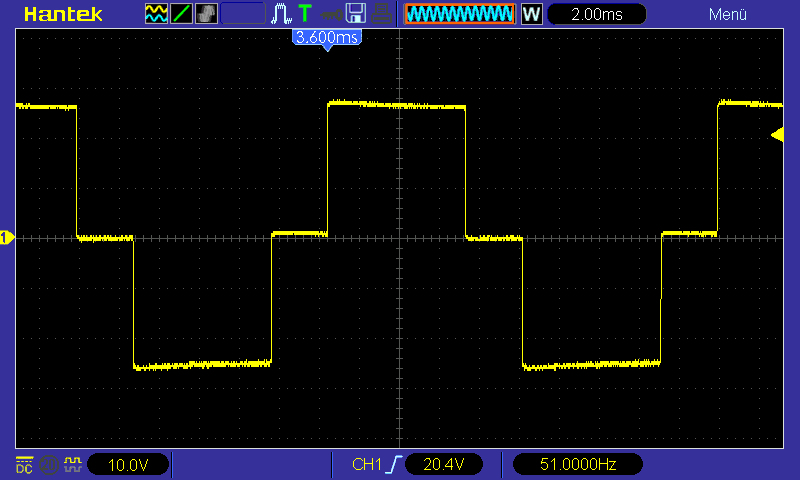Toggle the bandwidth limit indicator
The height and width of the screenshot is (480, 800).
coord(49,465)
